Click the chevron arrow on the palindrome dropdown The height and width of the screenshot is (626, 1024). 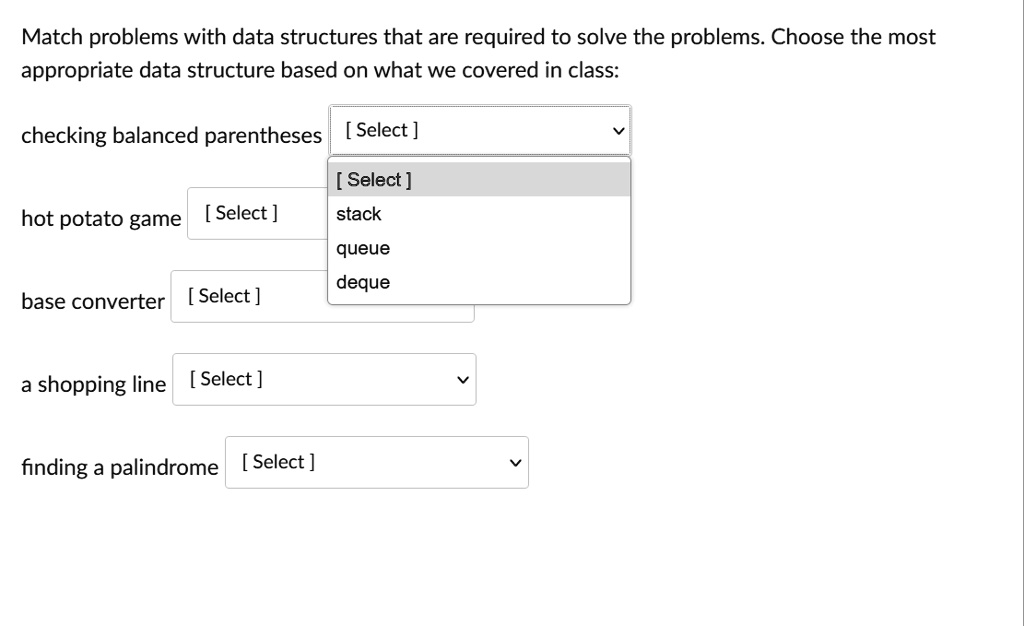pos(515,463)
